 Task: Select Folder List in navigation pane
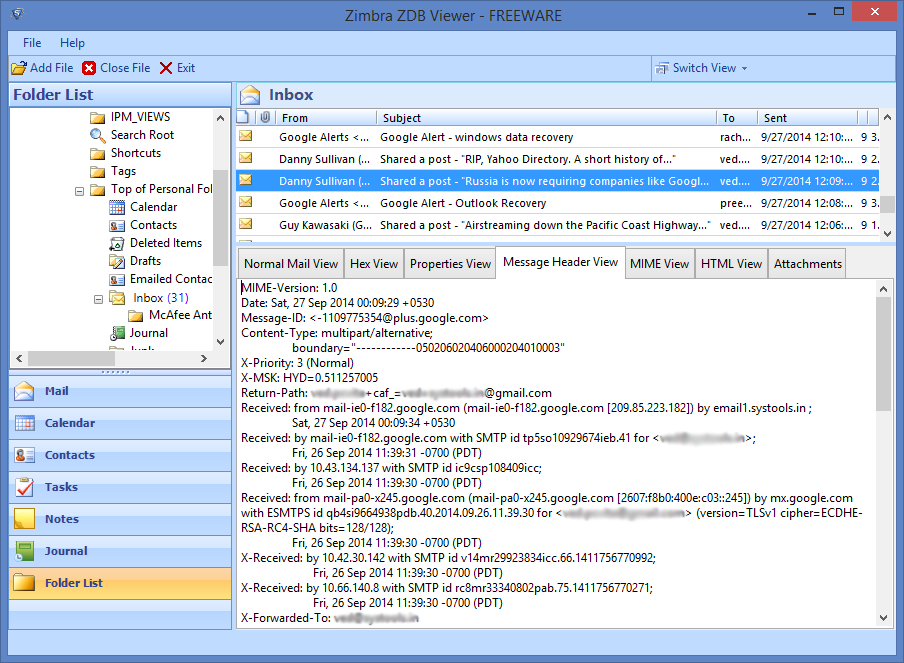[x=120, y=583]
